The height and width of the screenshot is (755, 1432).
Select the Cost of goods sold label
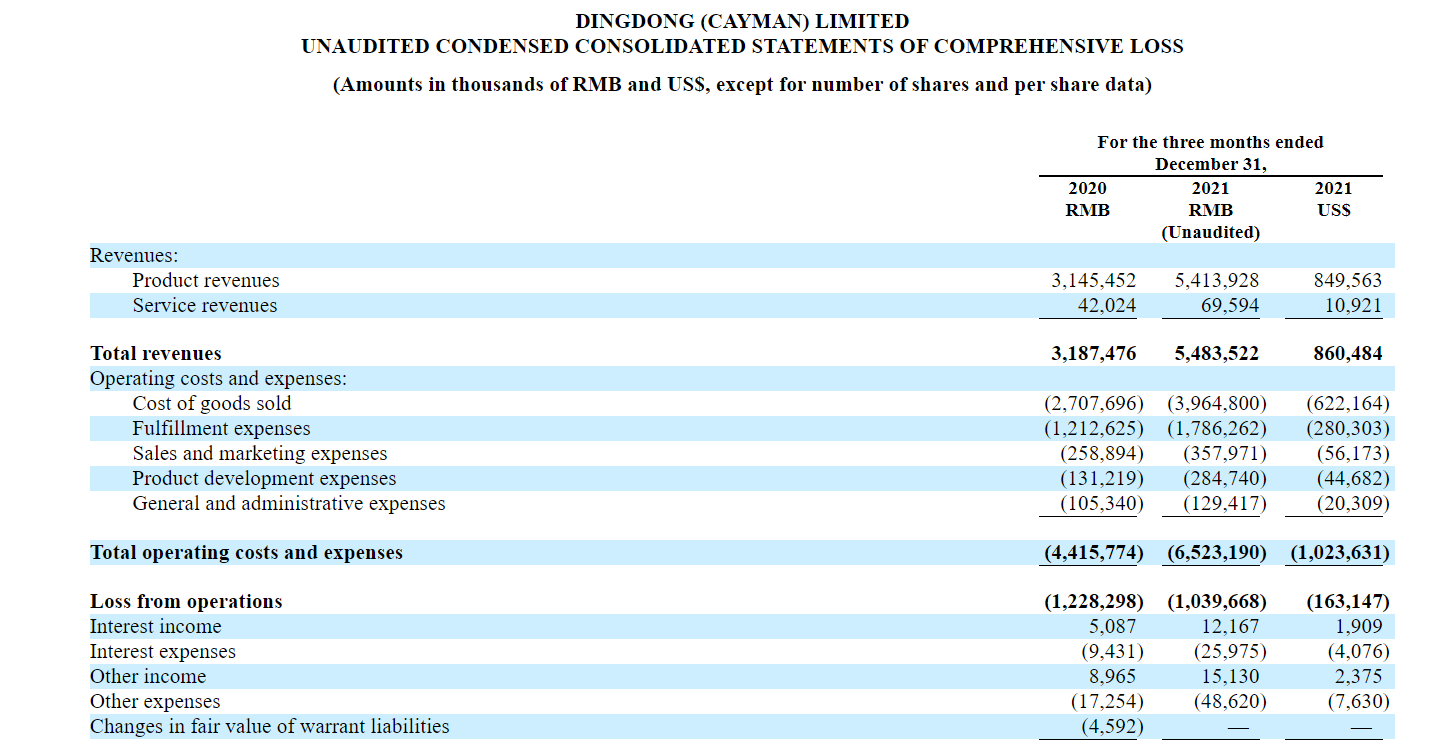coord(212,404)
